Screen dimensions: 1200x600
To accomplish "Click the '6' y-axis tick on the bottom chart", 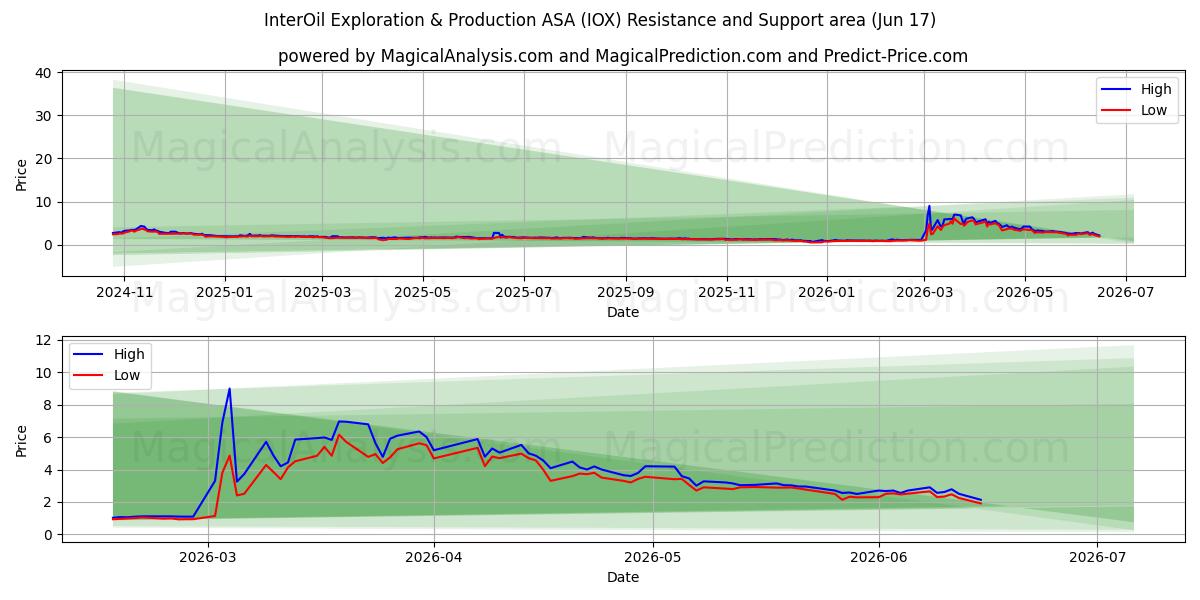I will (48, 438).
